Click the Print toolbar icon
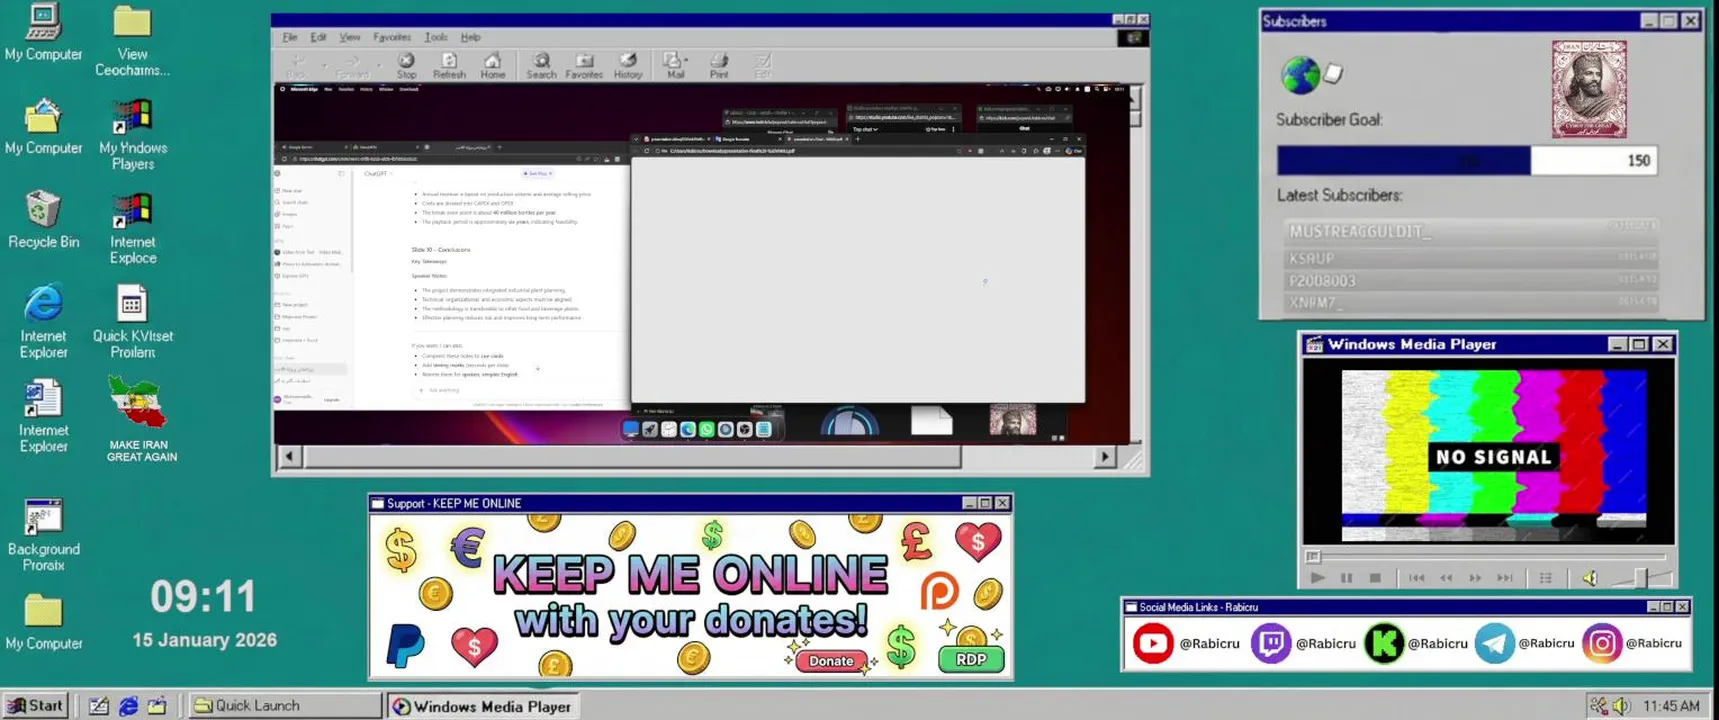 [x=719, y=65]
